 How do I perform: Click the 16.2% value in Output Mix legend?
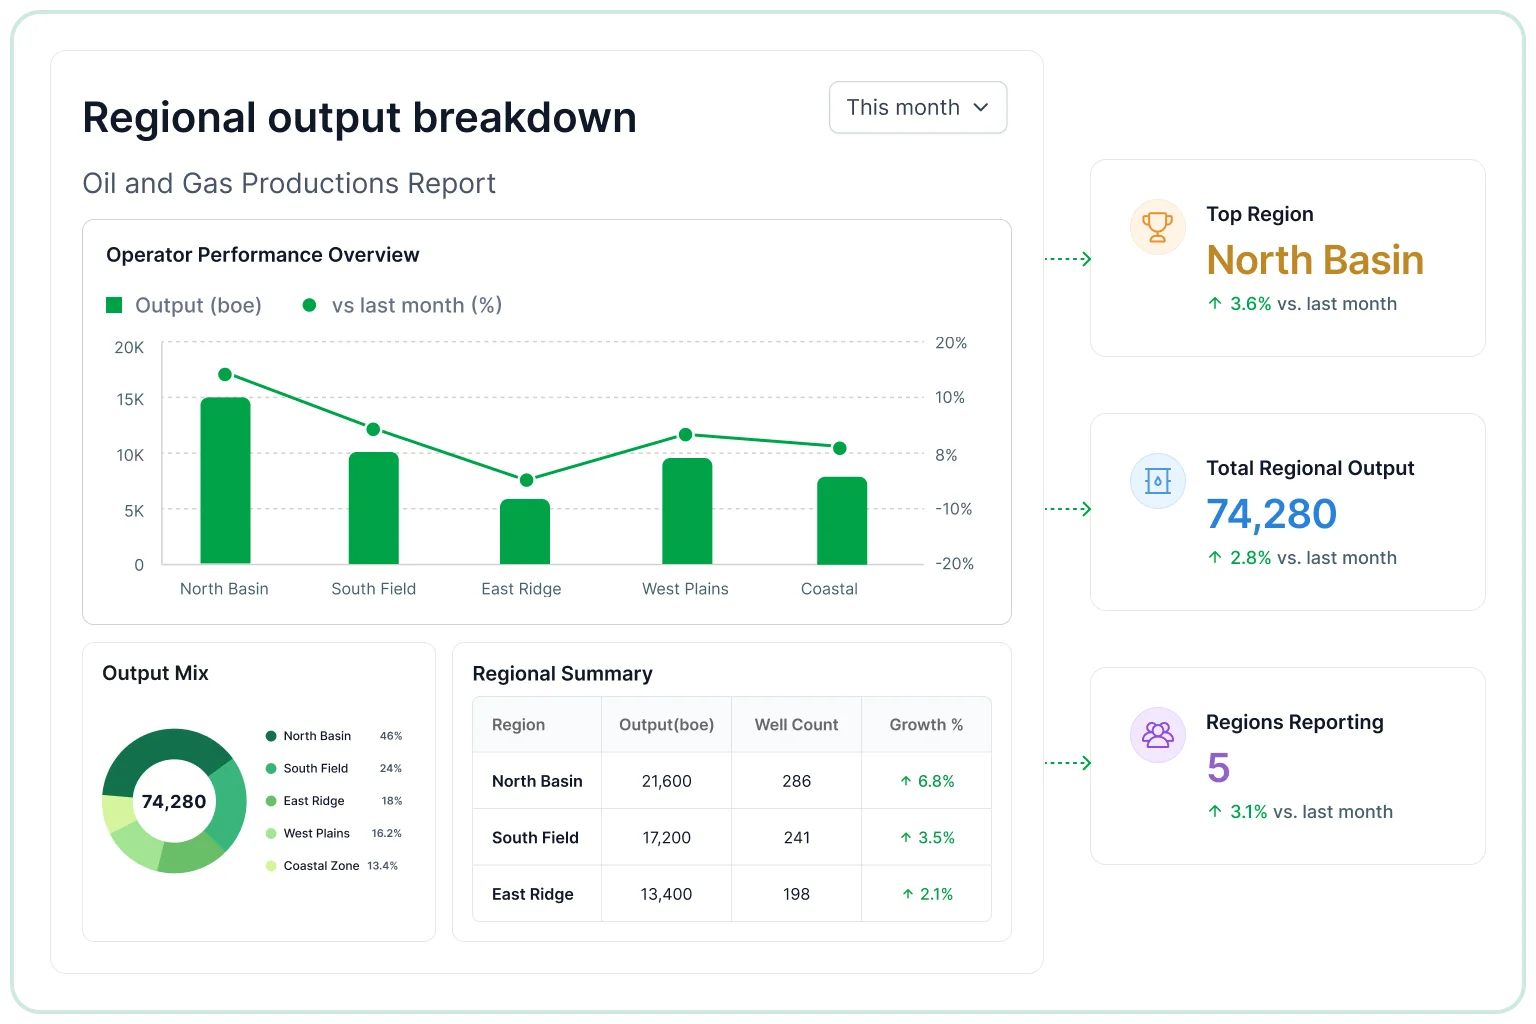tap(386, 833)
